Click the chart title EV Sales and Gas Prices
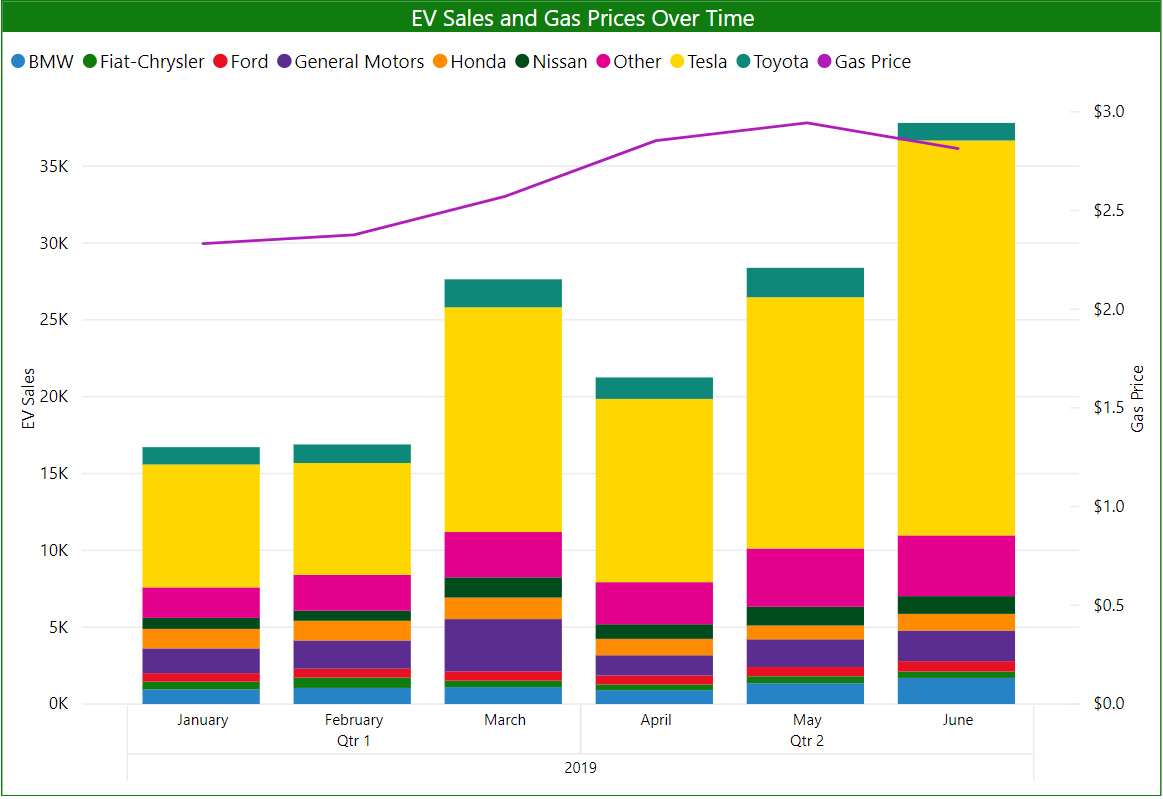 point(582,18)
